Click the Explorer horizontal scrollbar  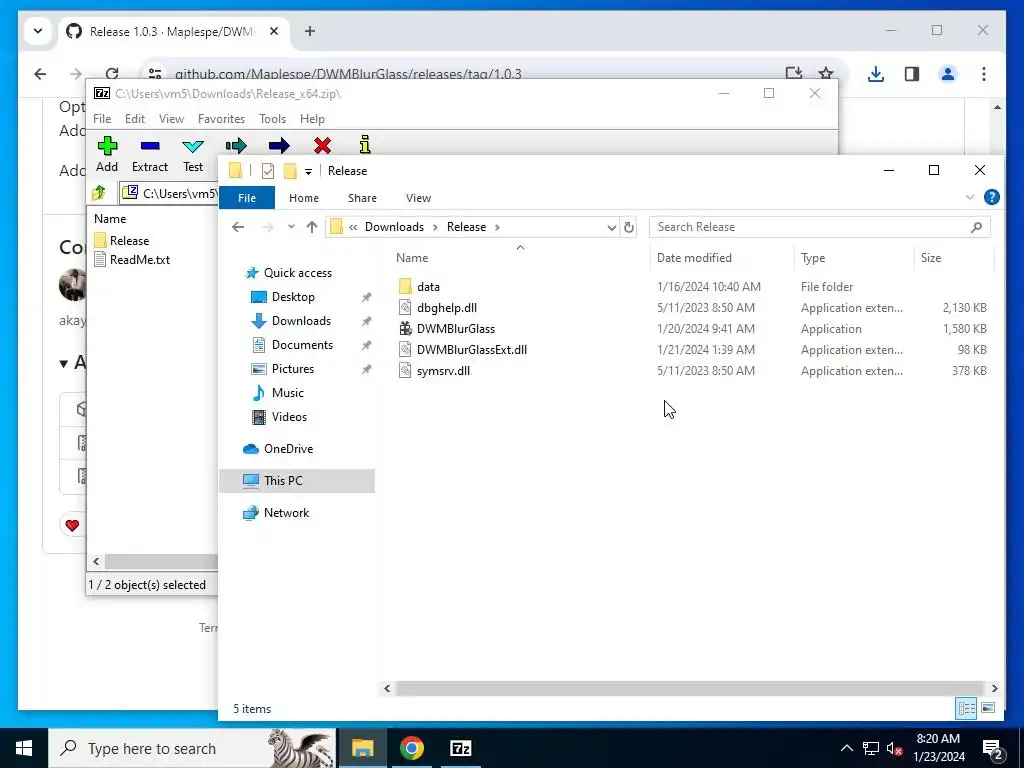tap(690, 688)
